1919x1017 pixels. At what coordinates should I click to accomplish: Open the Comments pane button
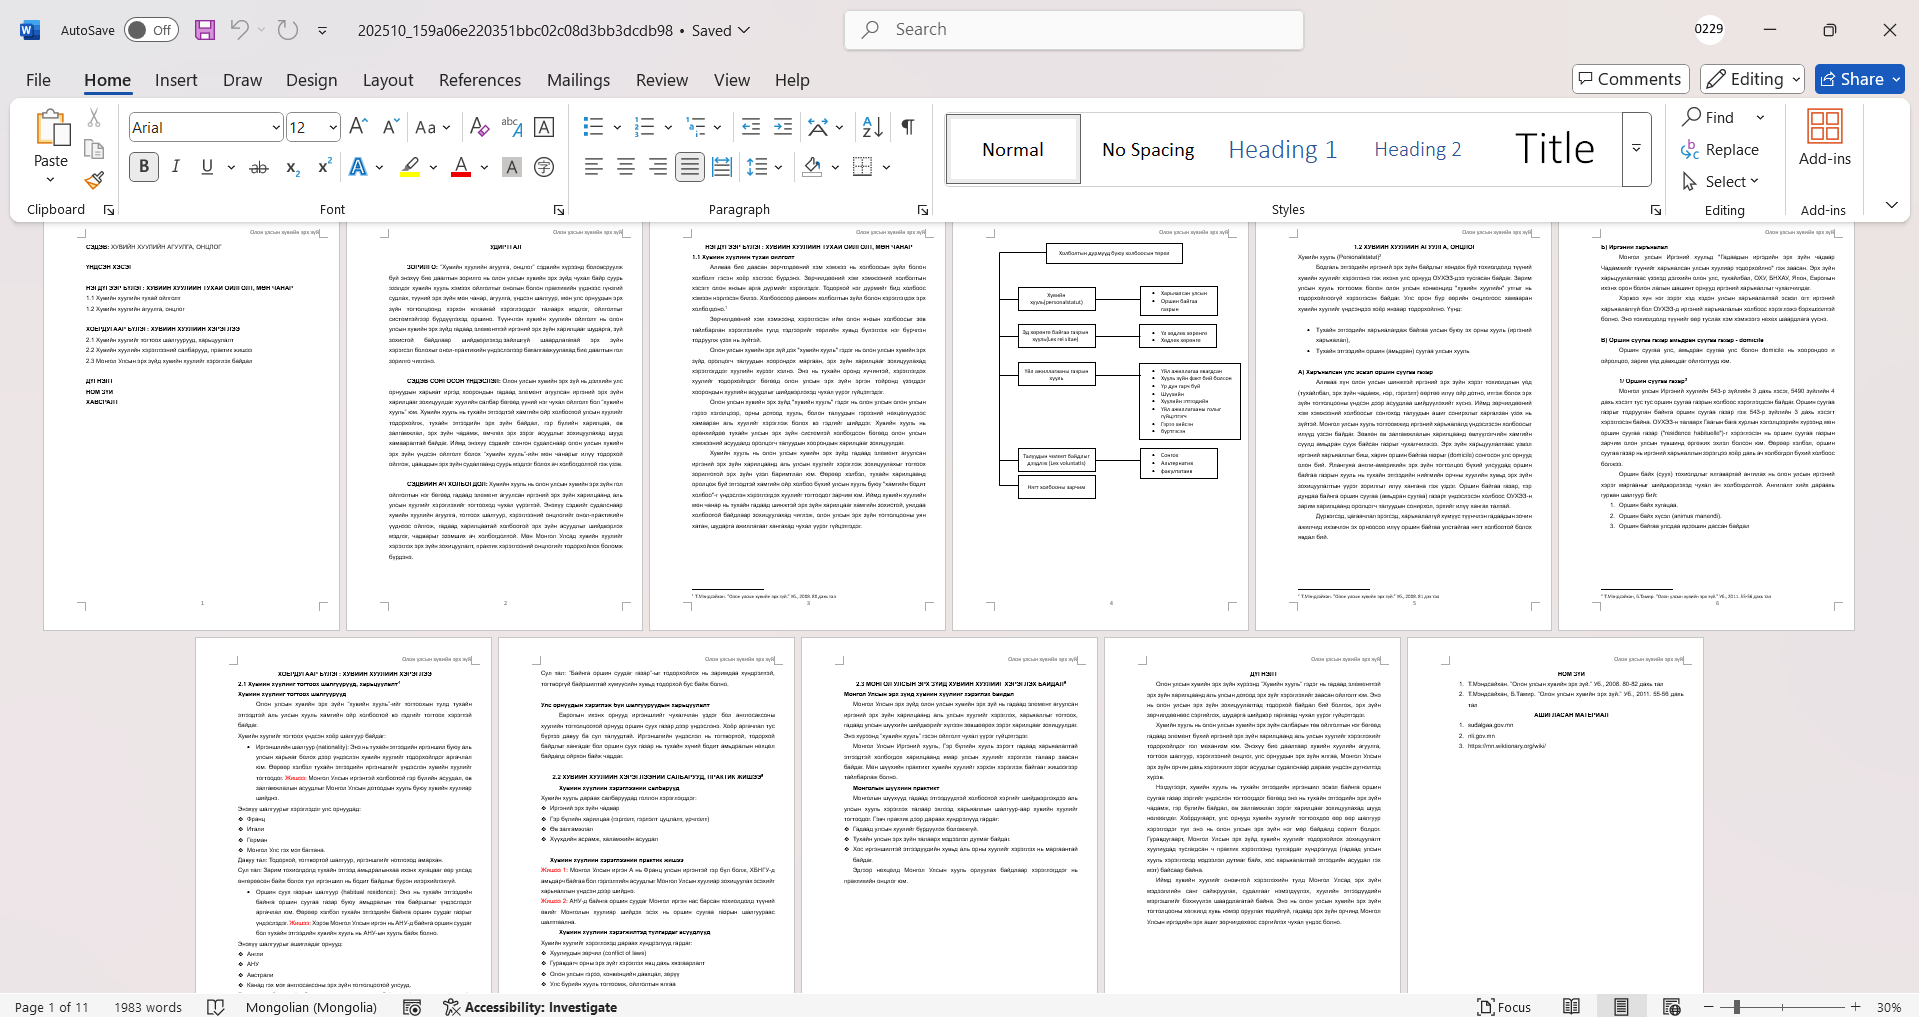1630,79
